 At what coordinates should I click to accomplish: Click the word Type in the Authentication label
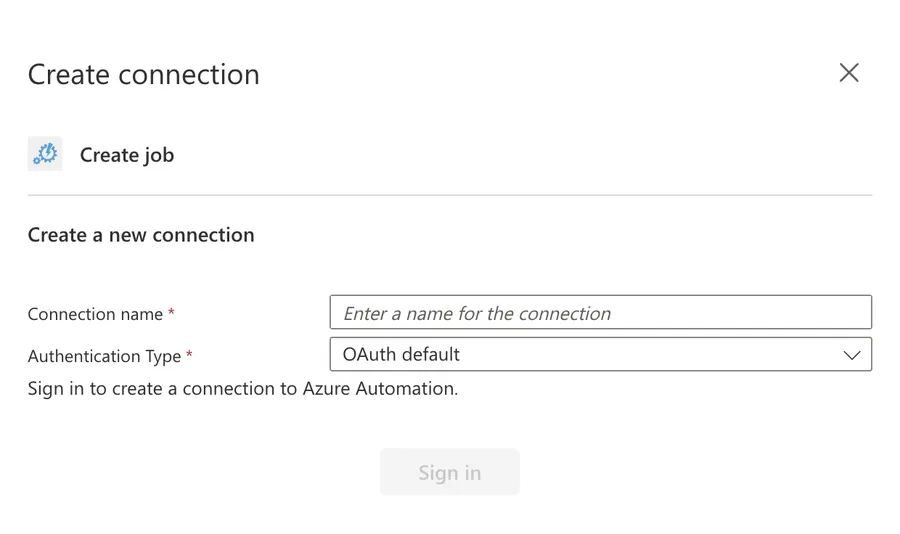pyautogui.click(x=163, y=356)
